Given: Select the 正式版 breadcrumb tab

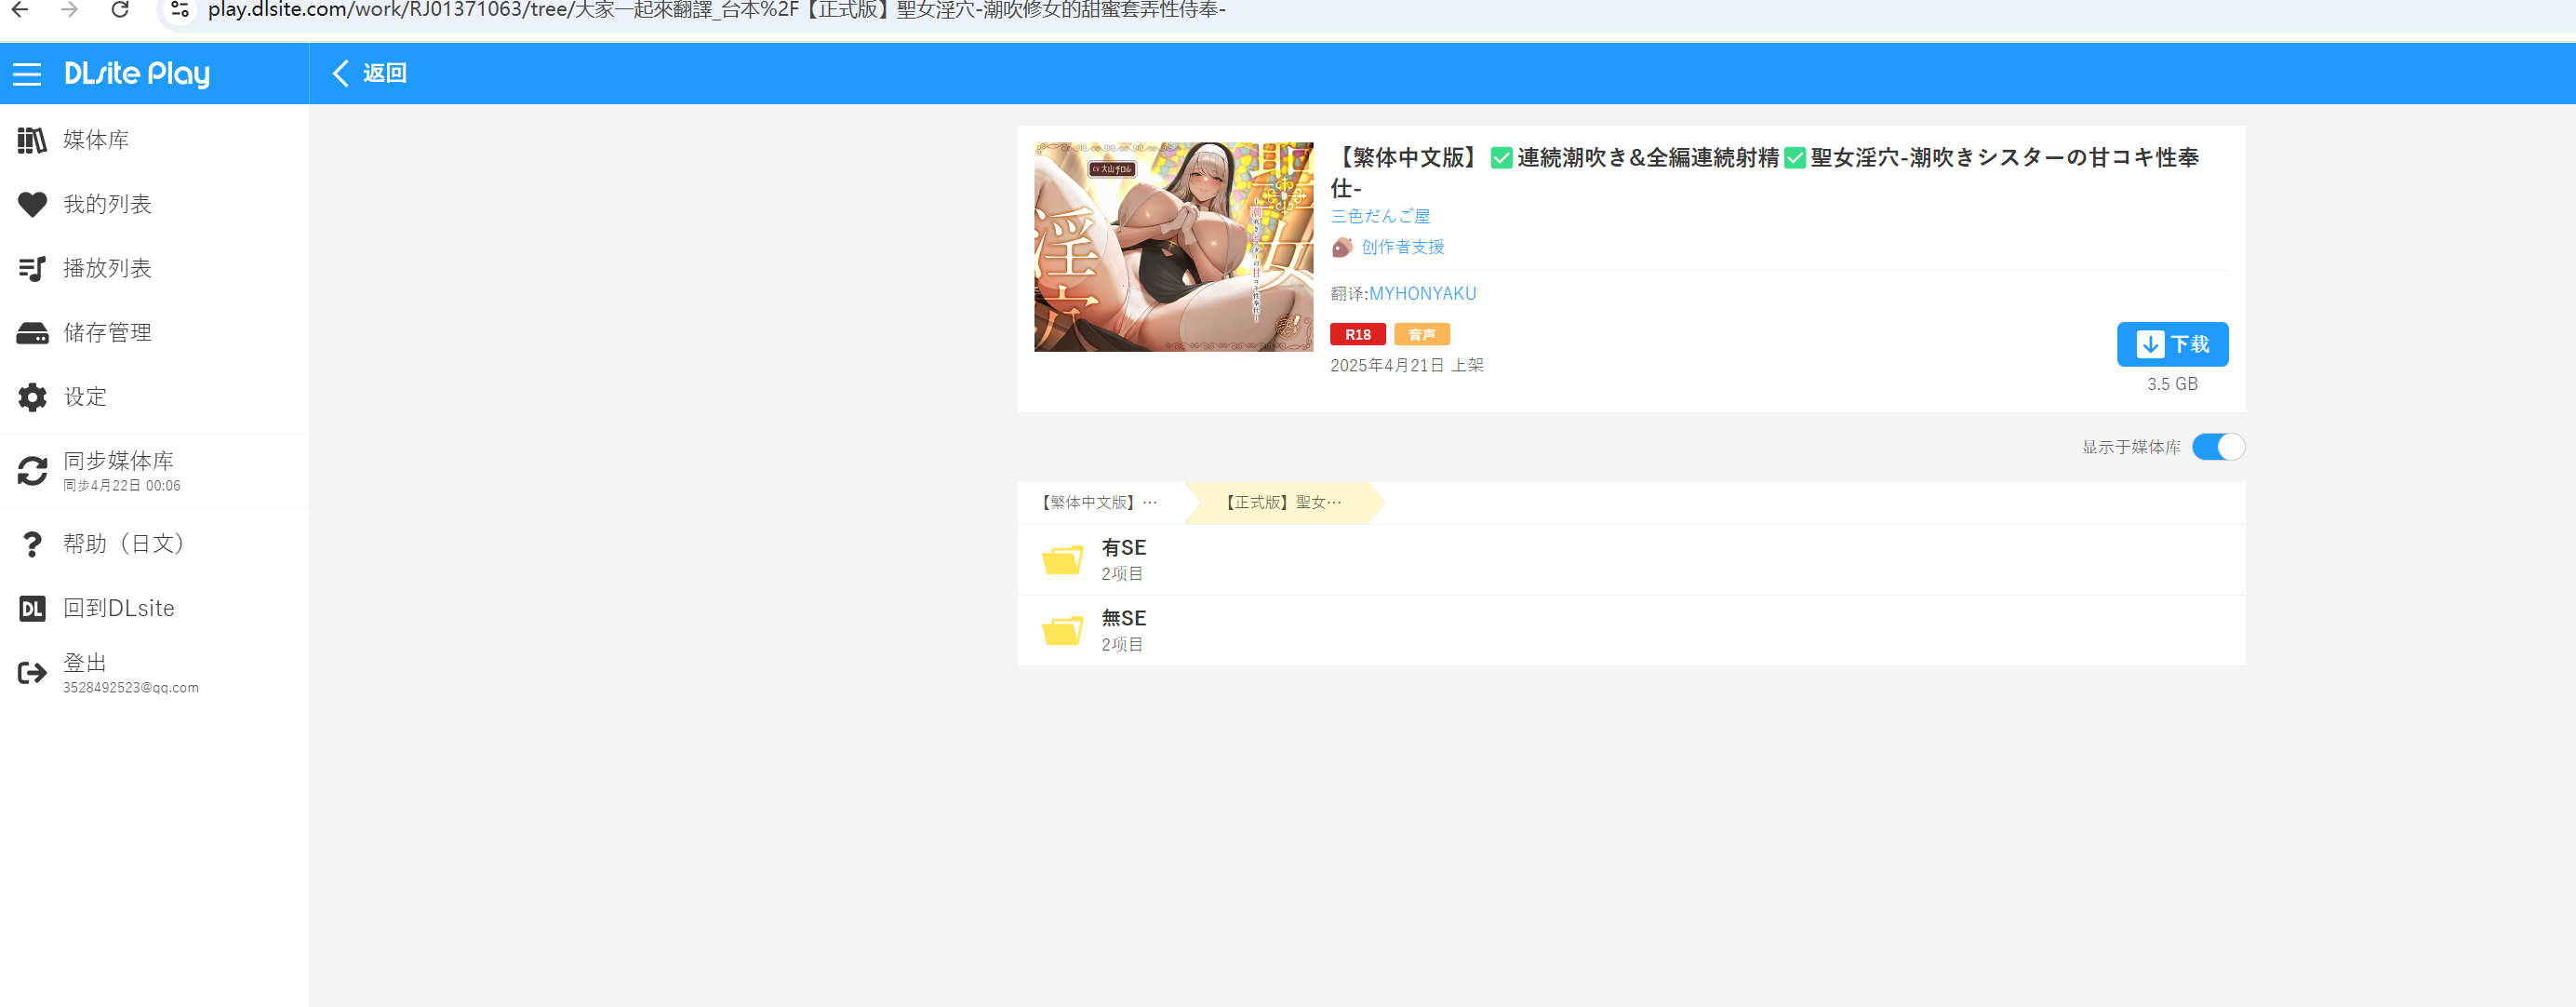Looking at the screenshot, I should pos(1283,503).
